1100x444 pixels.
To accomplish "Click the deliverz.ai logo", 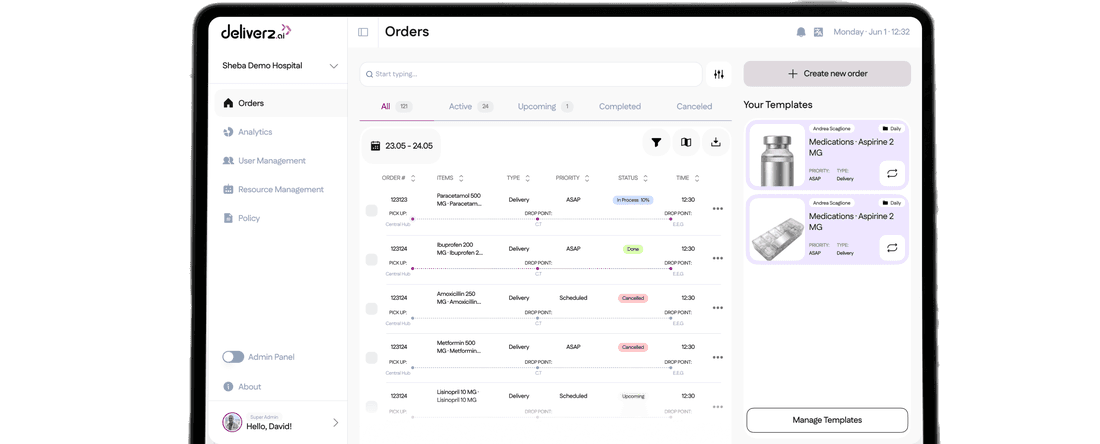I will pyautogui.click(x=255, y=32).
